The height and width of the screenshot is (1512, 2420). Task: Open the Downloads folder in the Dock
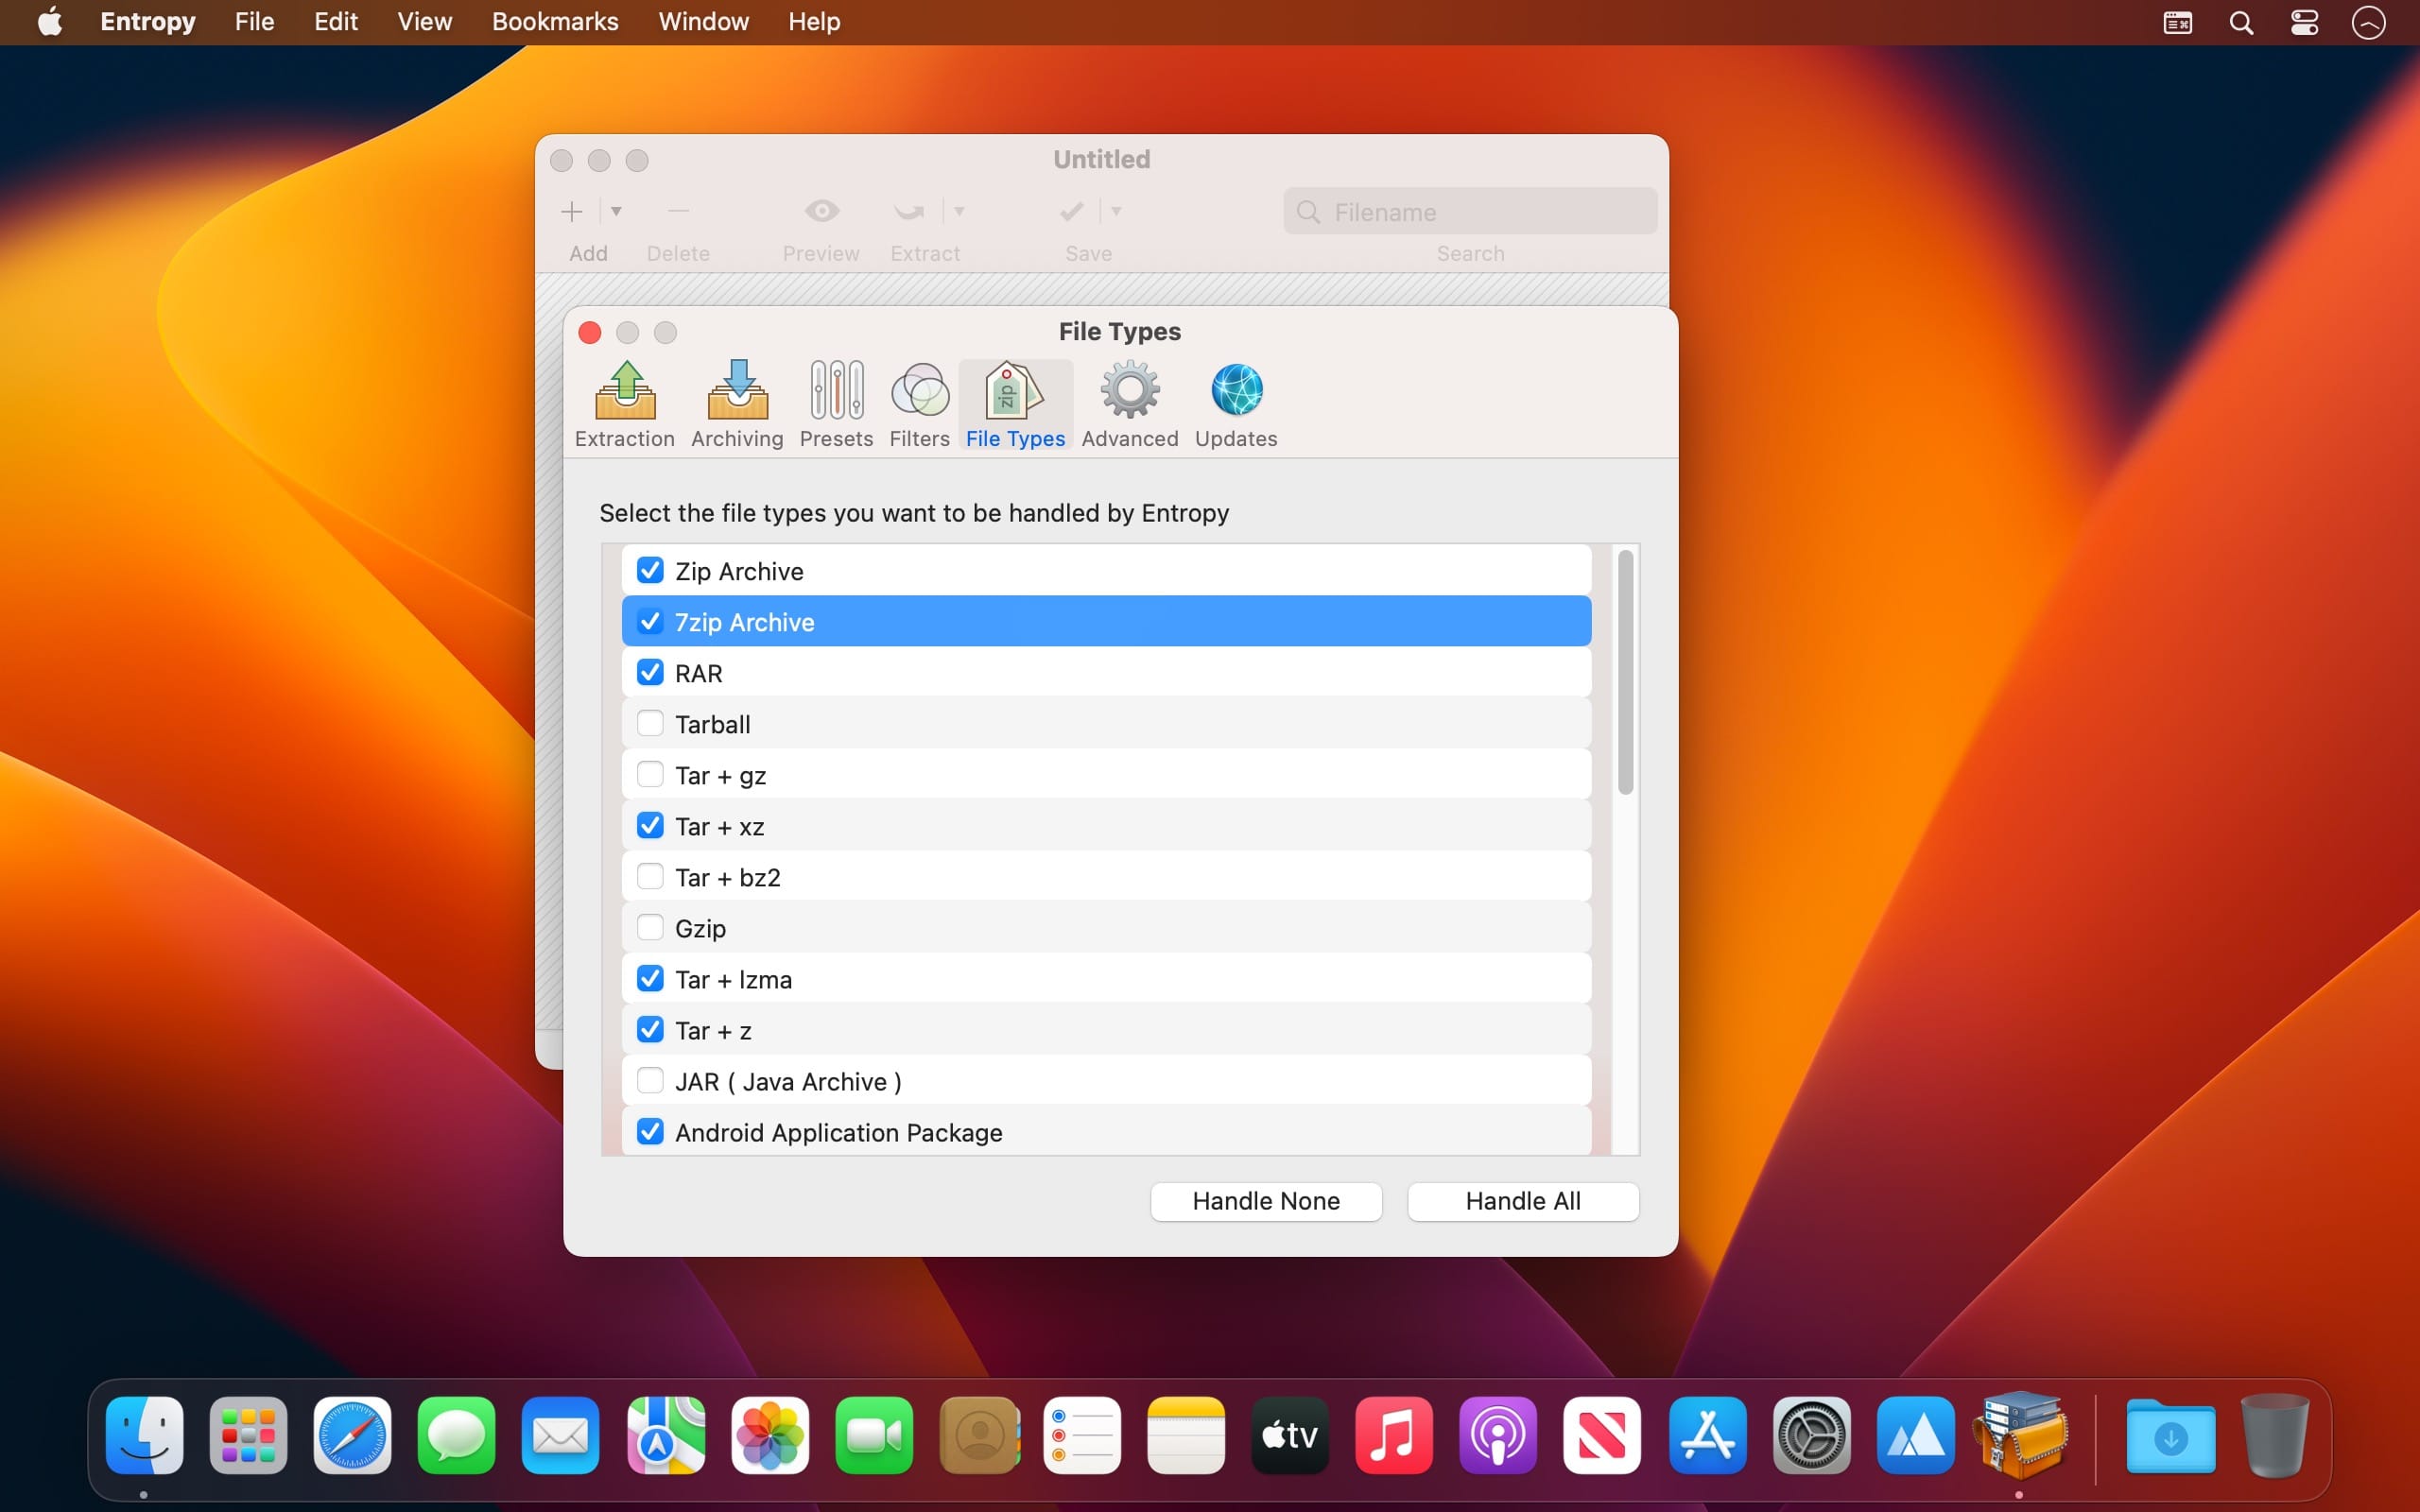(2170, 1435)
